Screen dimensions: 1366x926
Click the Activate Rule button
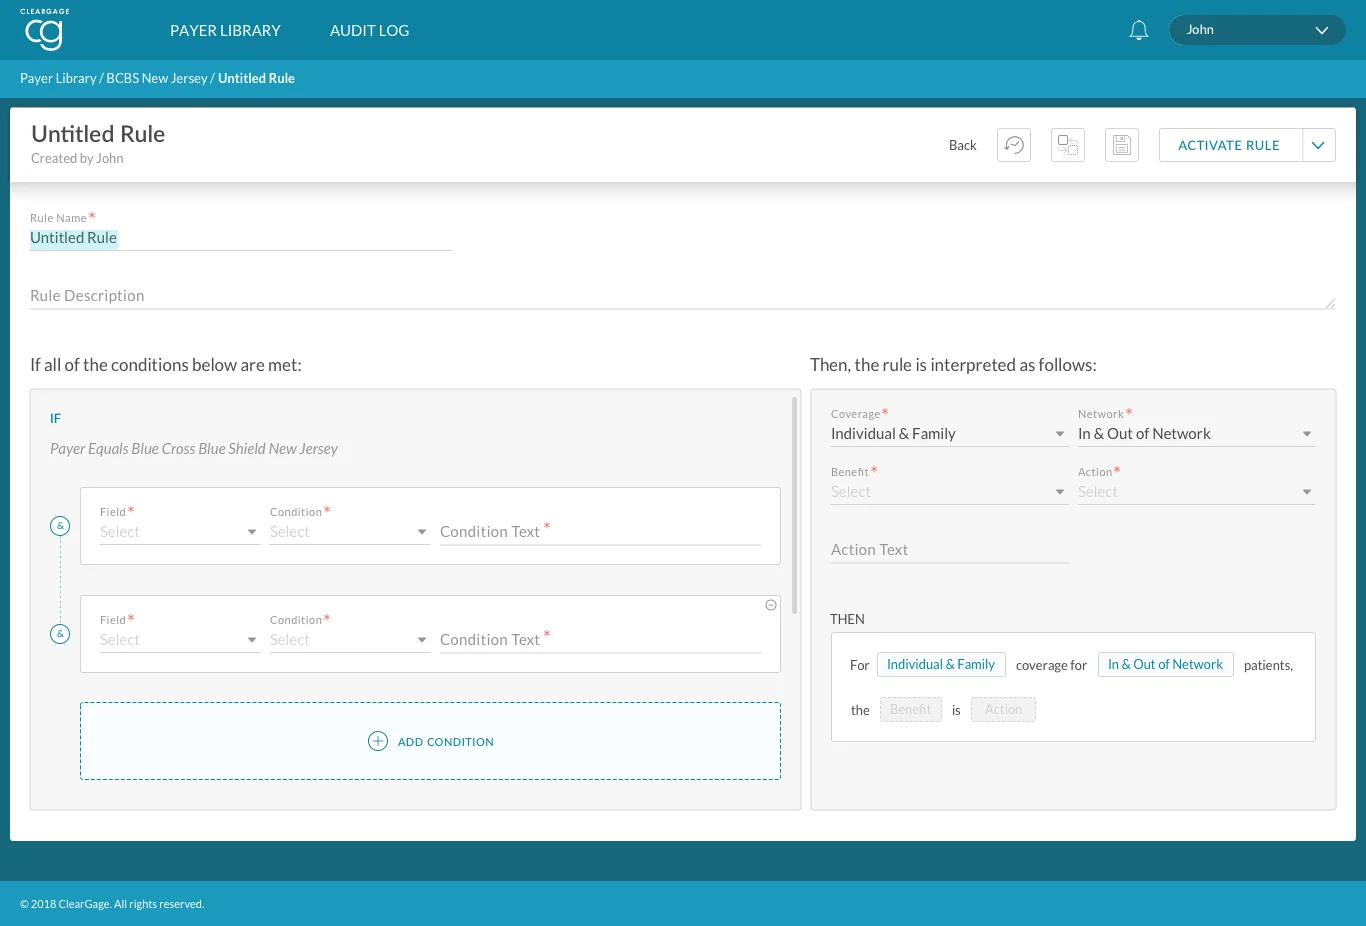tap(1229, 145)
